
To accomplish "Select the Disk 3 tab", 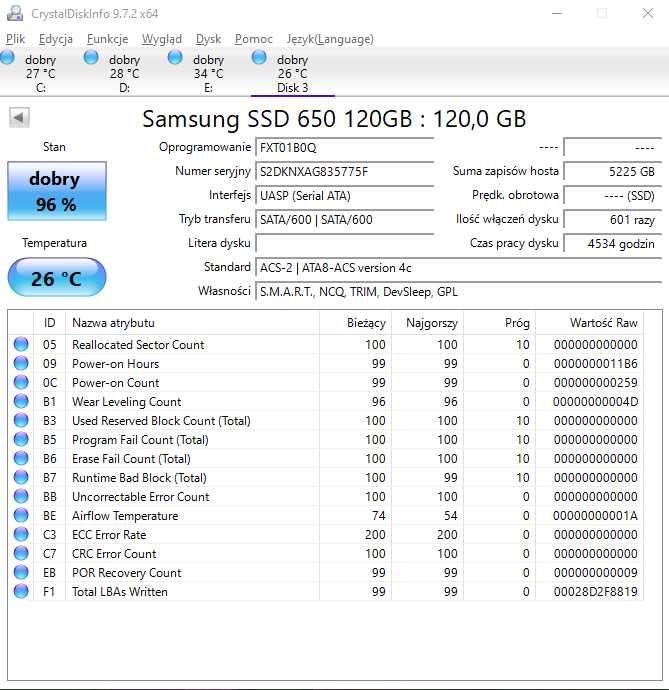I will (x=292, y=73).
